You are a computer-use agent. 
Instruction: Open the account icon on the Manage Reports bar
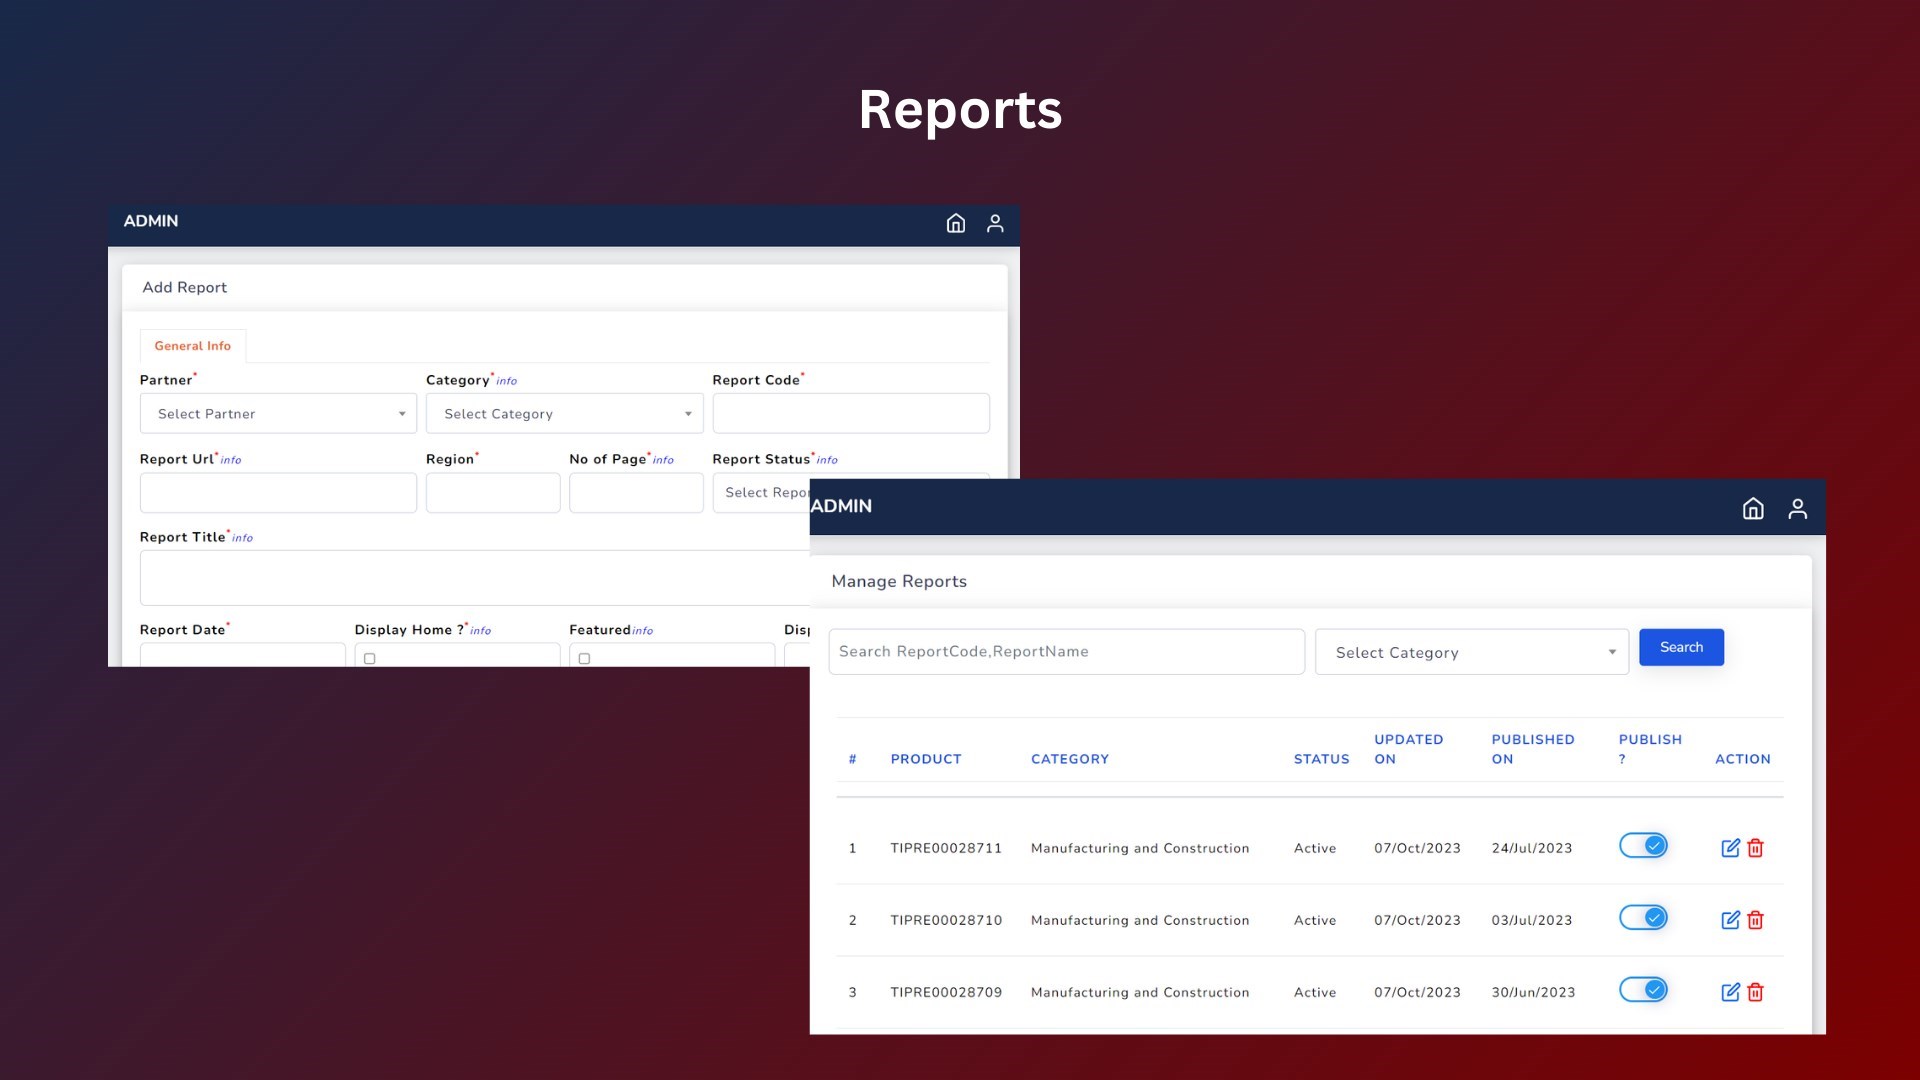(1798, 509)
